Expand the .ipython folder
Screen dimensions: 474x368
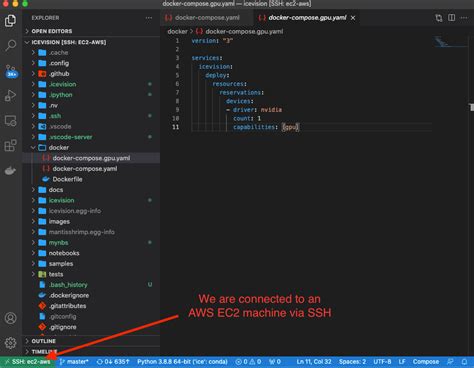pos(91,95)
